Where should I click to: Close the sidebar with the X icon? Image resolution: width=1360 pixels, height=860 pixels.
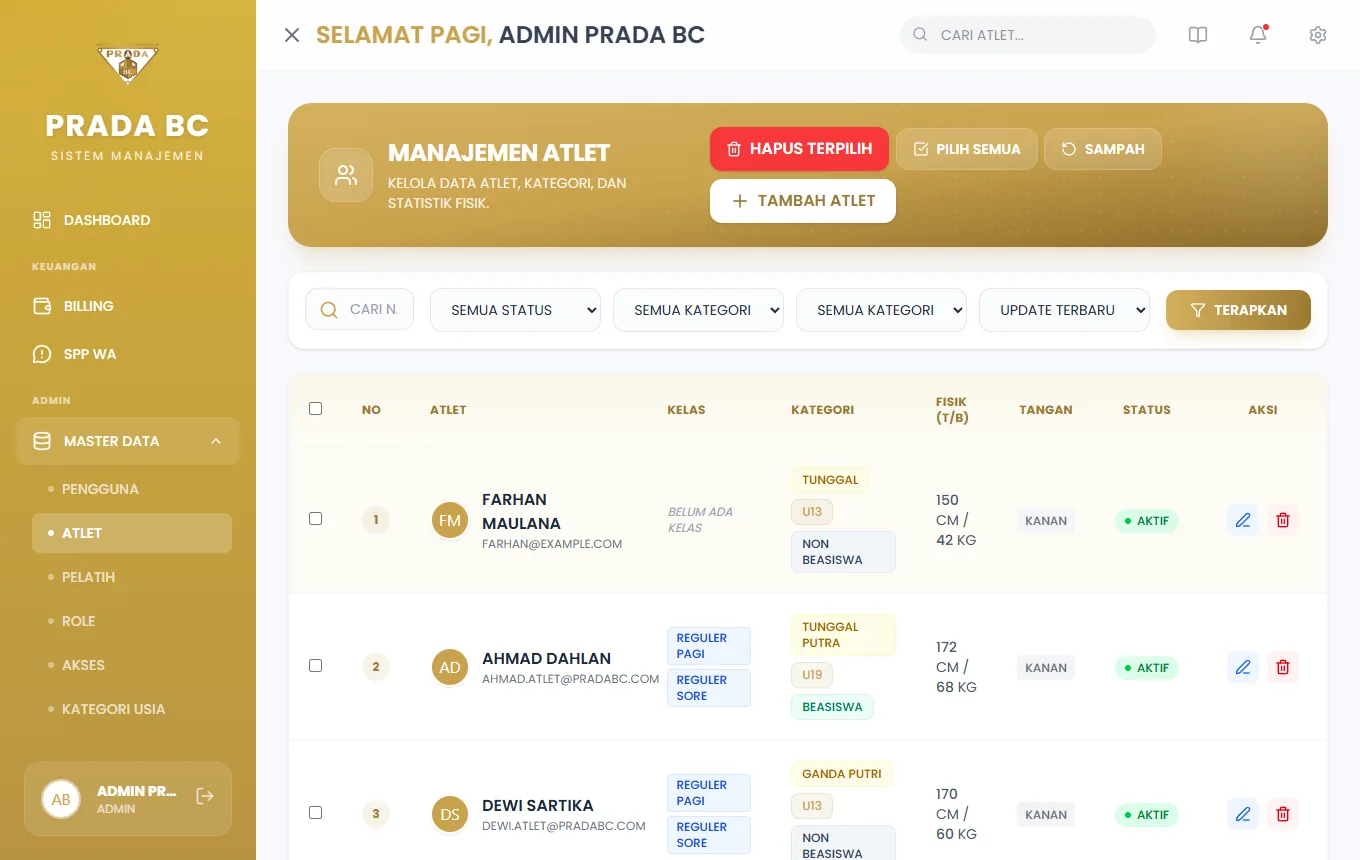click(292, 35)
